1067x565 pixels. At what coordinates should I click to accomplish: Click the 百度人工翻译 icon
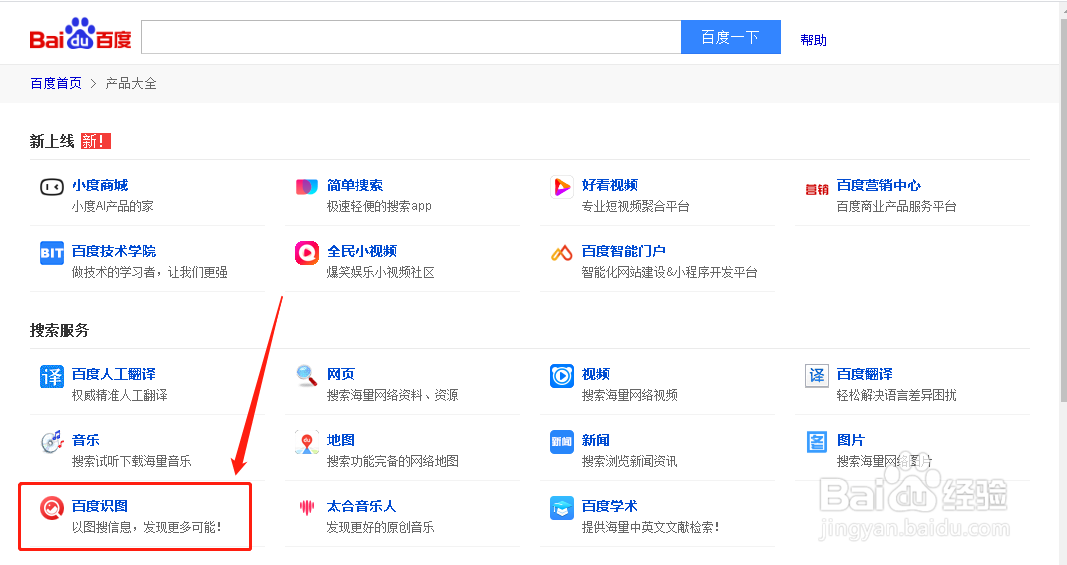(x=52, y=376)
